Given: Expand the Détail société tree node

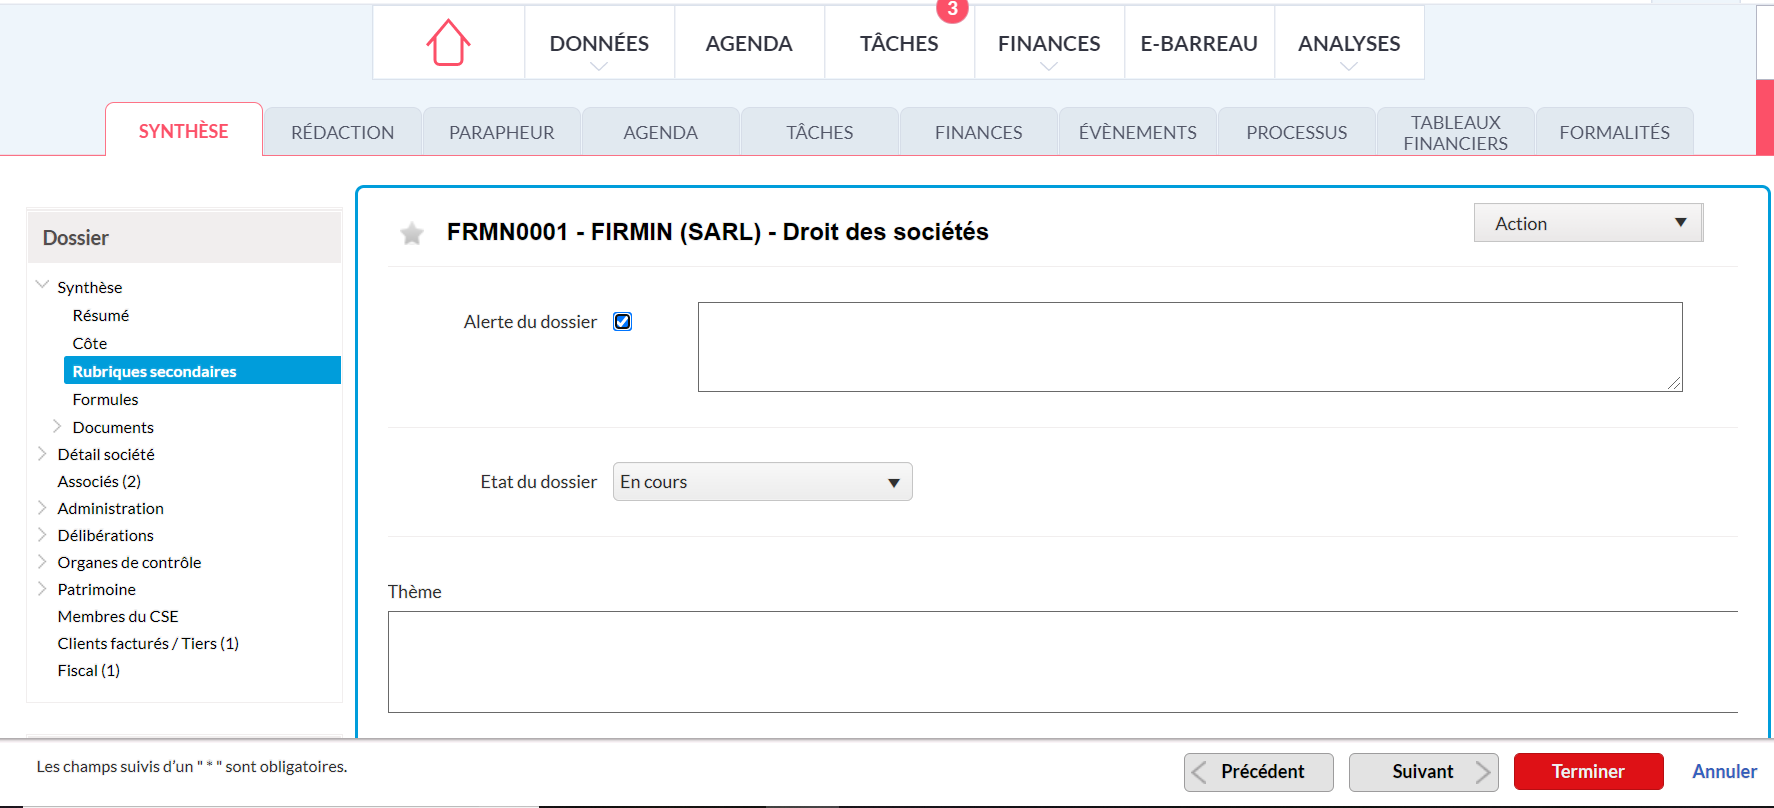Looking at the screenshot, I should [42, 453].
